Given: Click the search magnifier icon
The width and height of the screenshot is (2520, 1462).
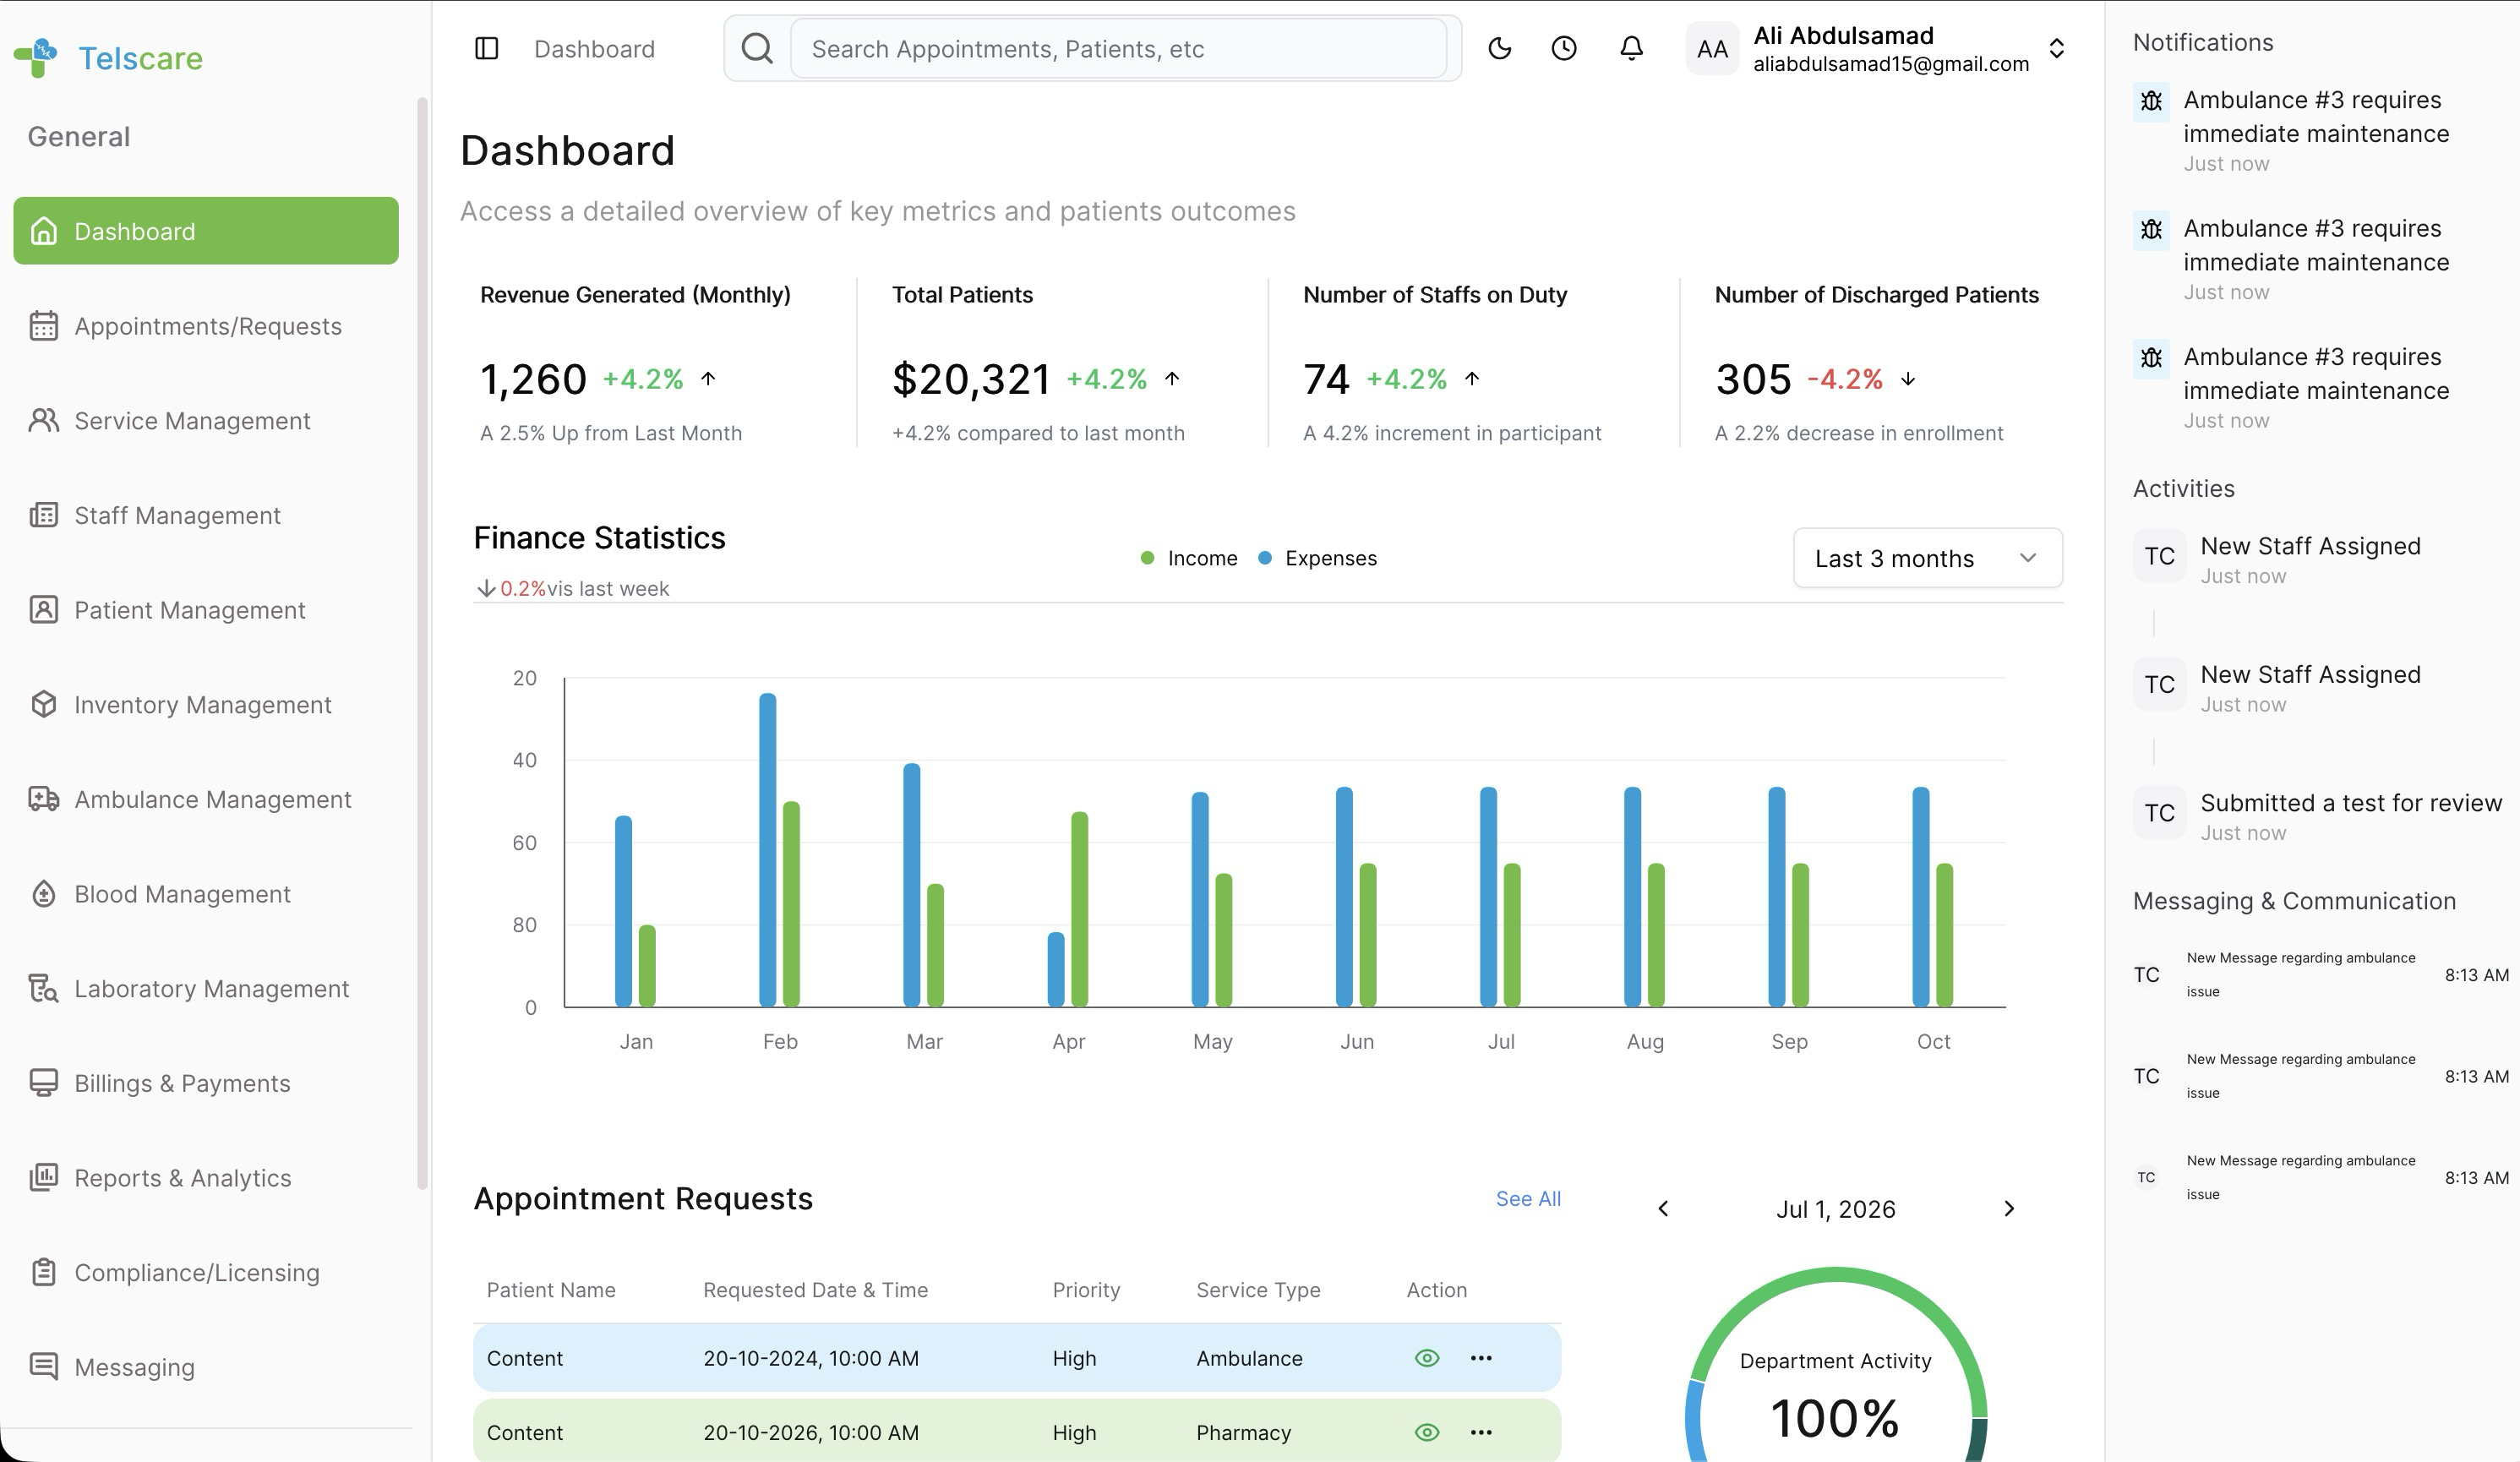Looking at the screenshot, I should [757, 49].
